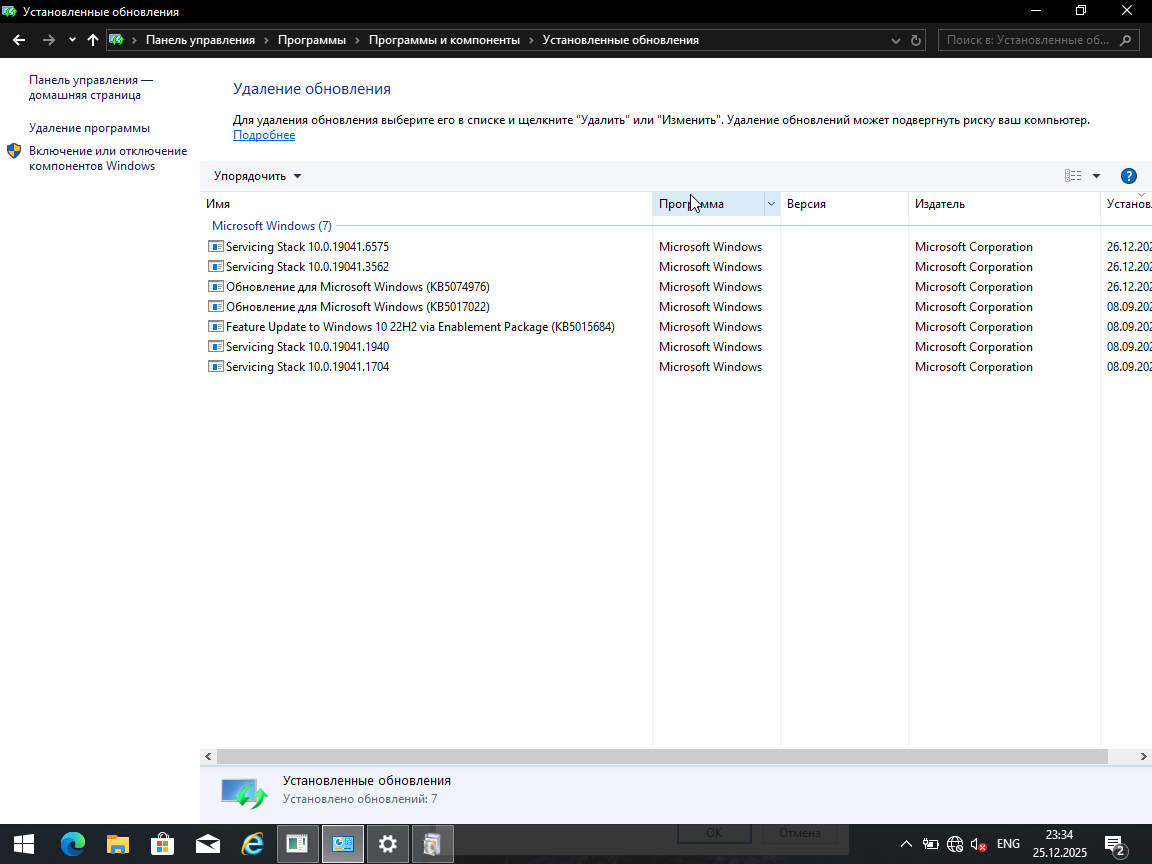1152x864 pixels.
Task: Click the up one level arrow
Action: click(91, 39)
